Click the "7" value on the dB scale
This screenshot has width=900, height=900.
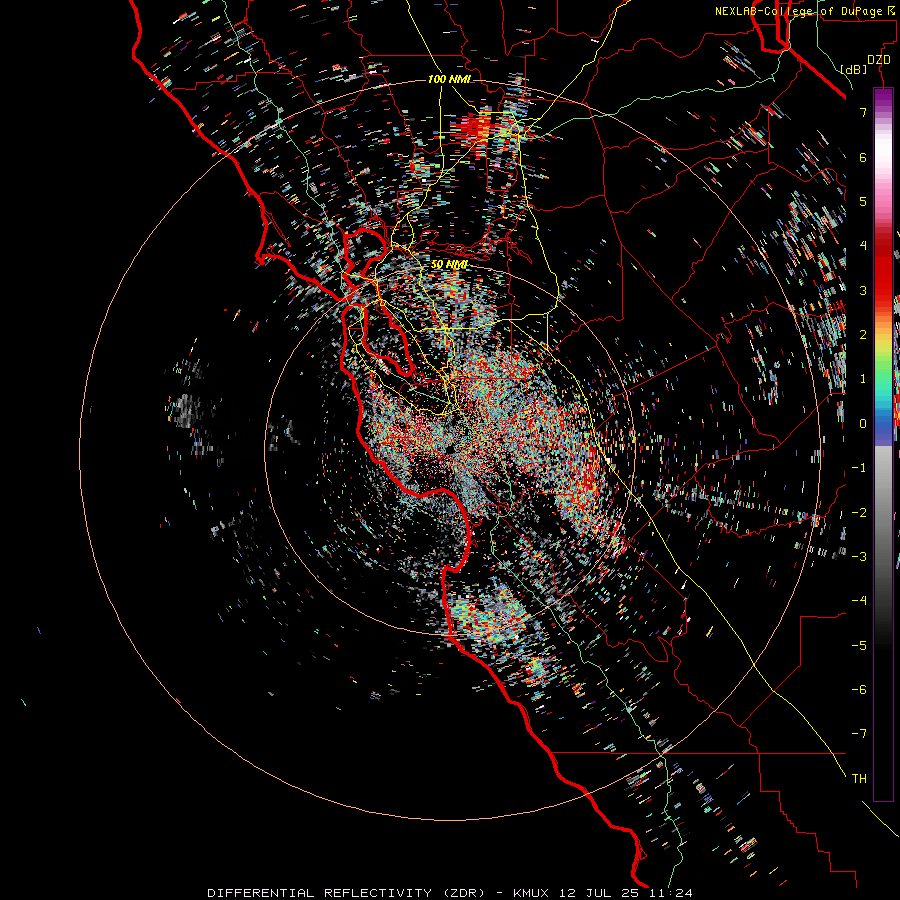pyautogui.click(x=863, y=112)
